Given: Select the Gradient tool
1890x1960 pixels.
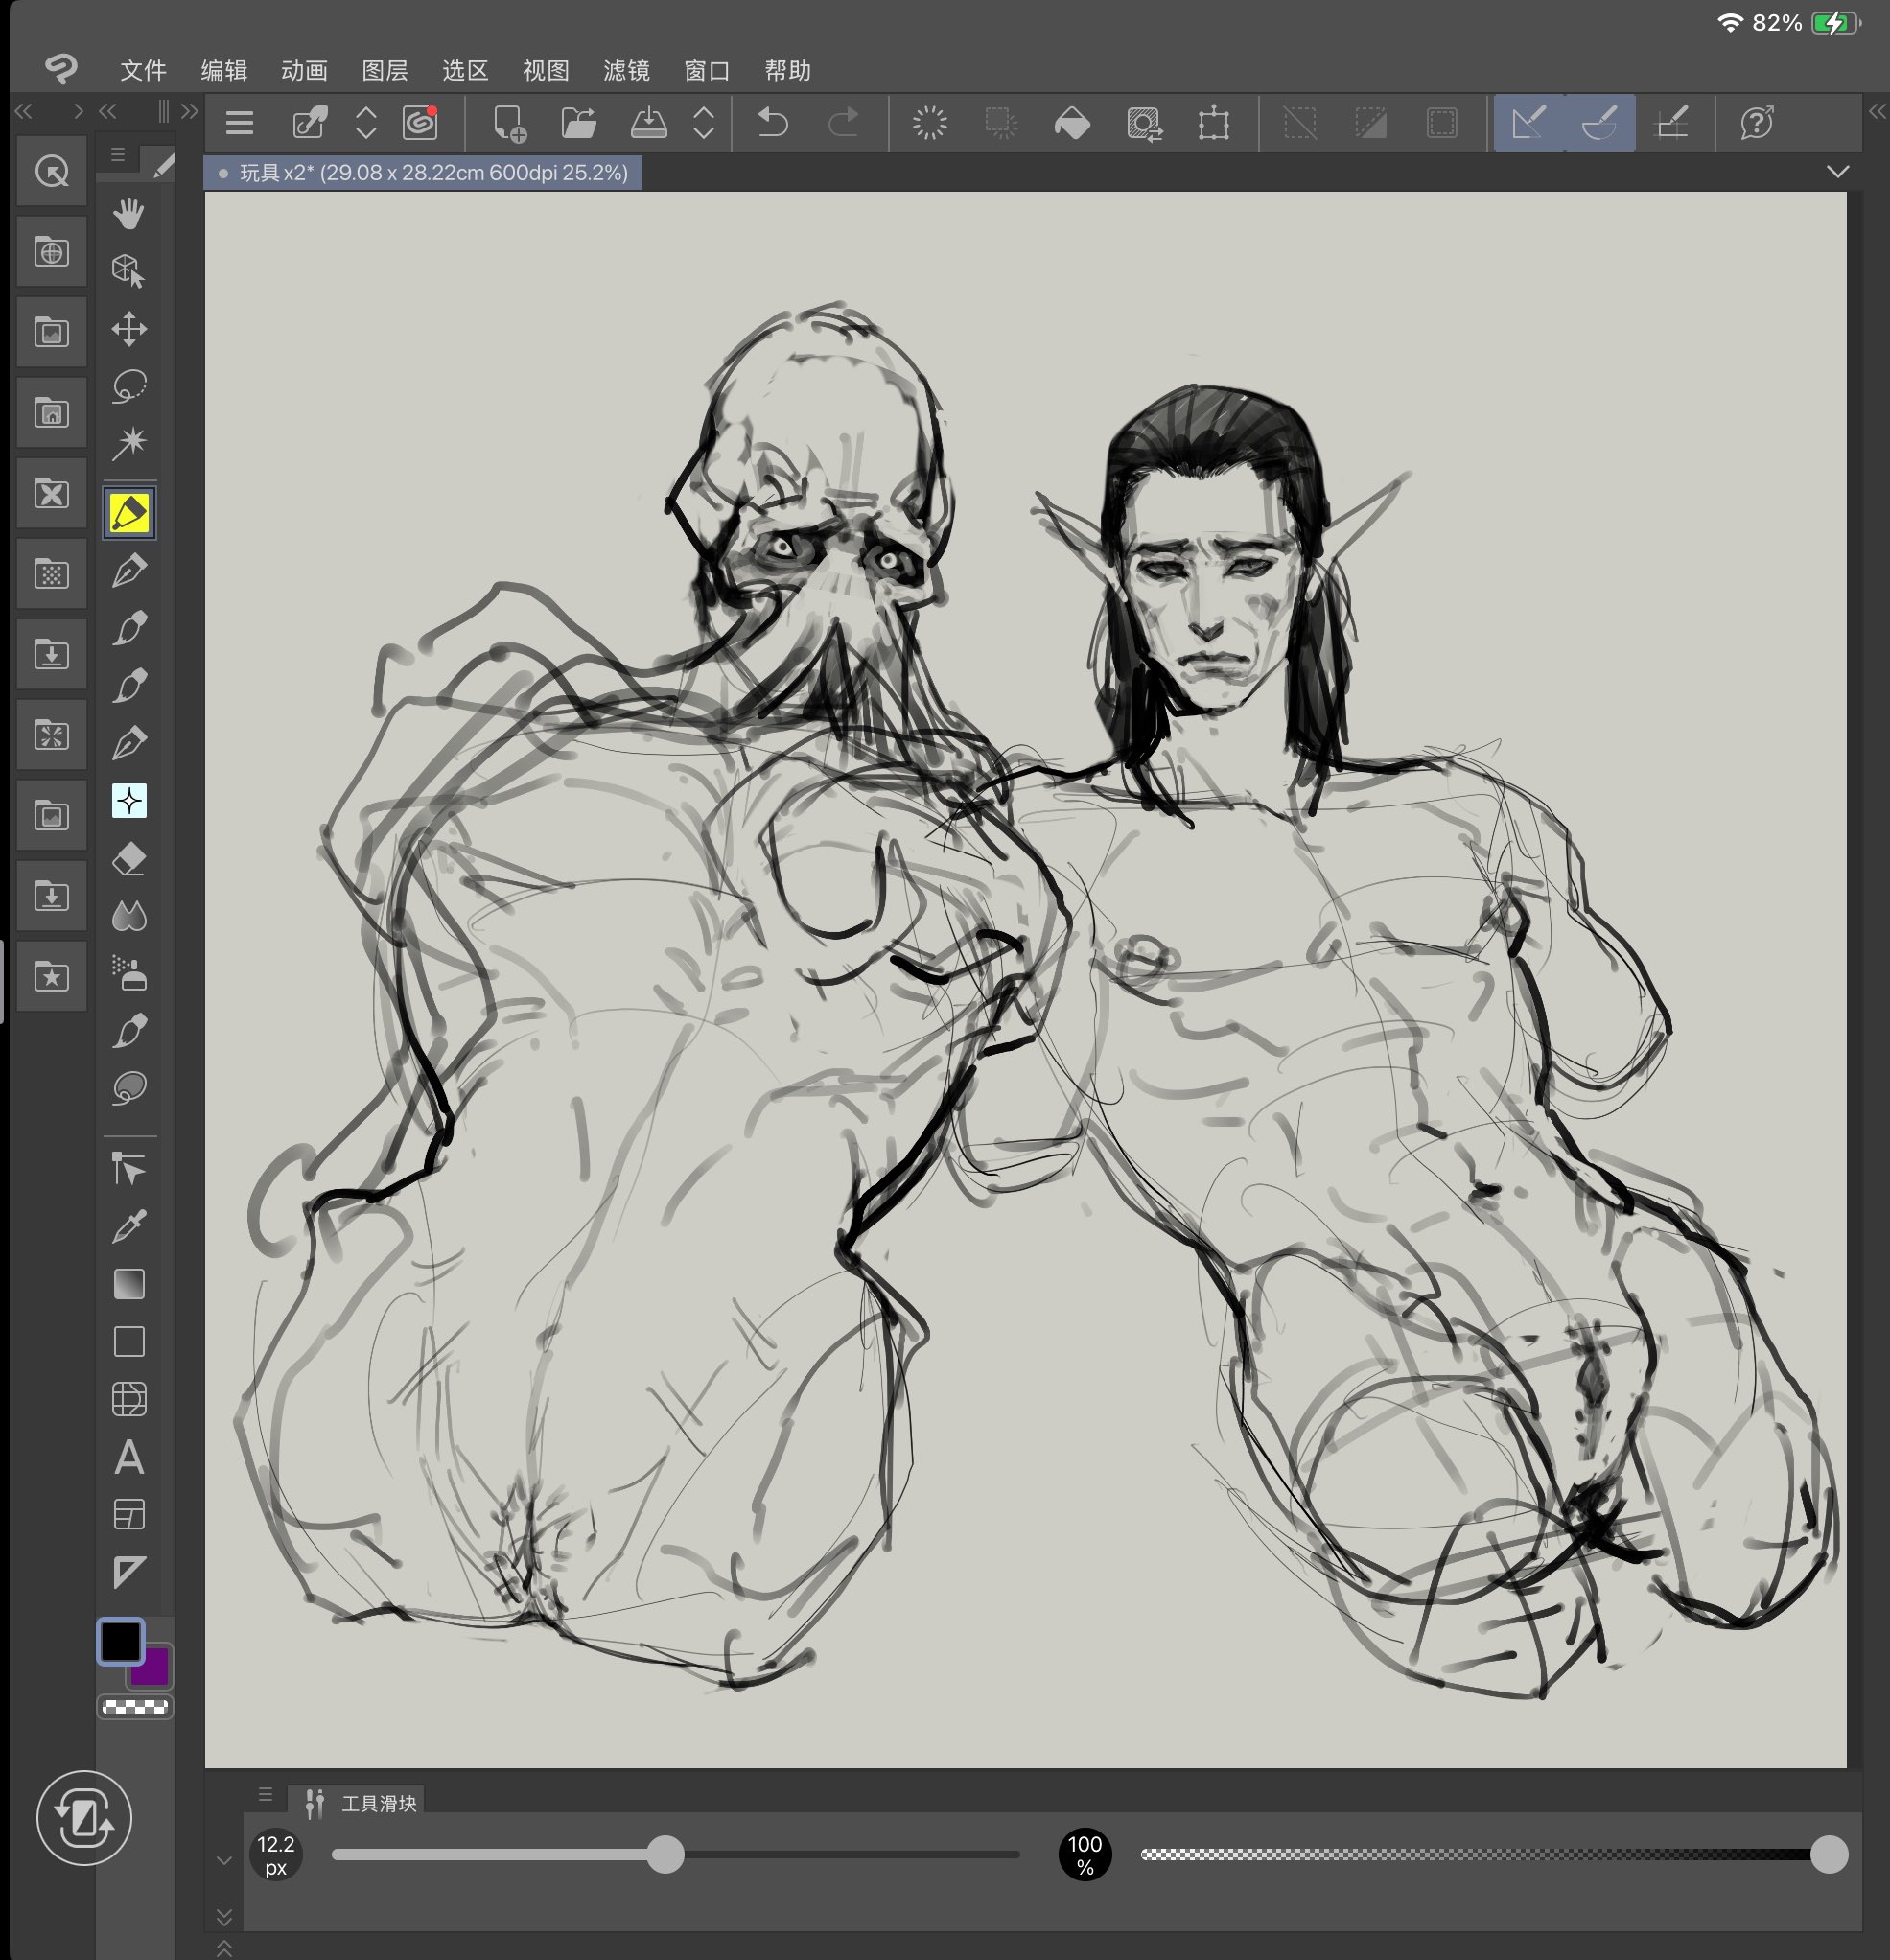Looking at the screenshot, I should tap(129, 1284).
